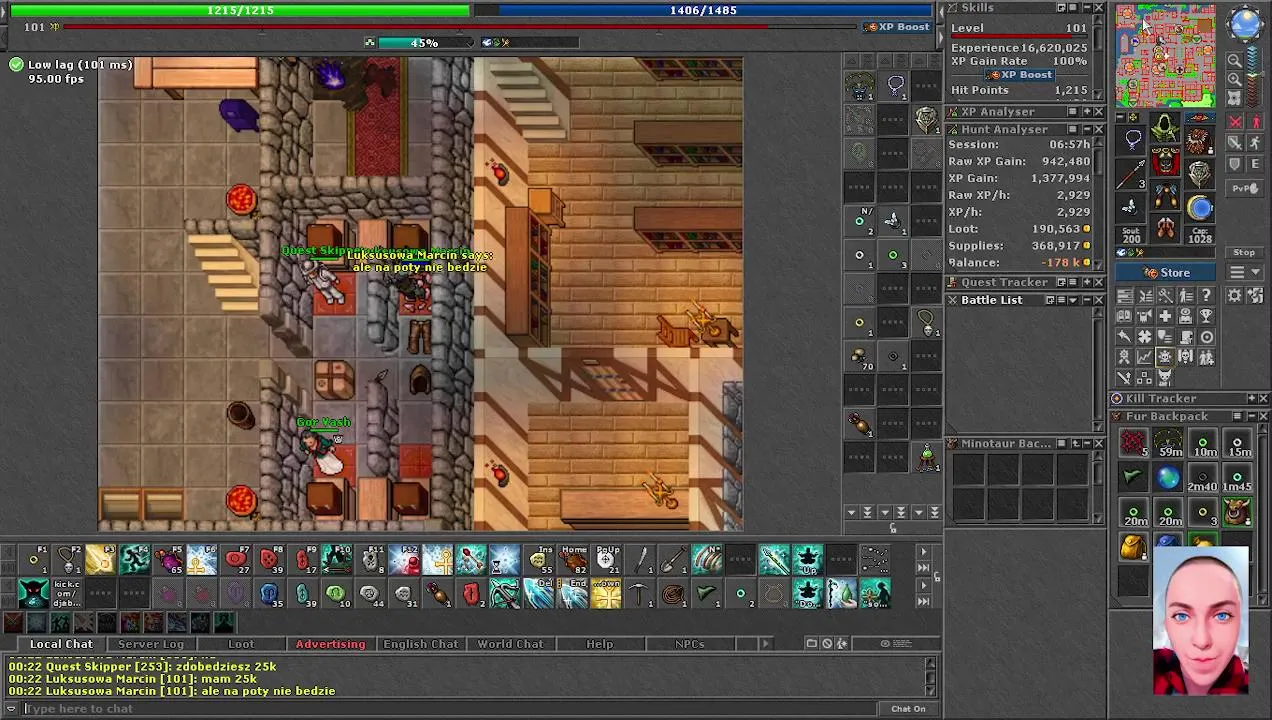Toggle Chat On mode
1272x720 pixels.
(x=908, y=709)
